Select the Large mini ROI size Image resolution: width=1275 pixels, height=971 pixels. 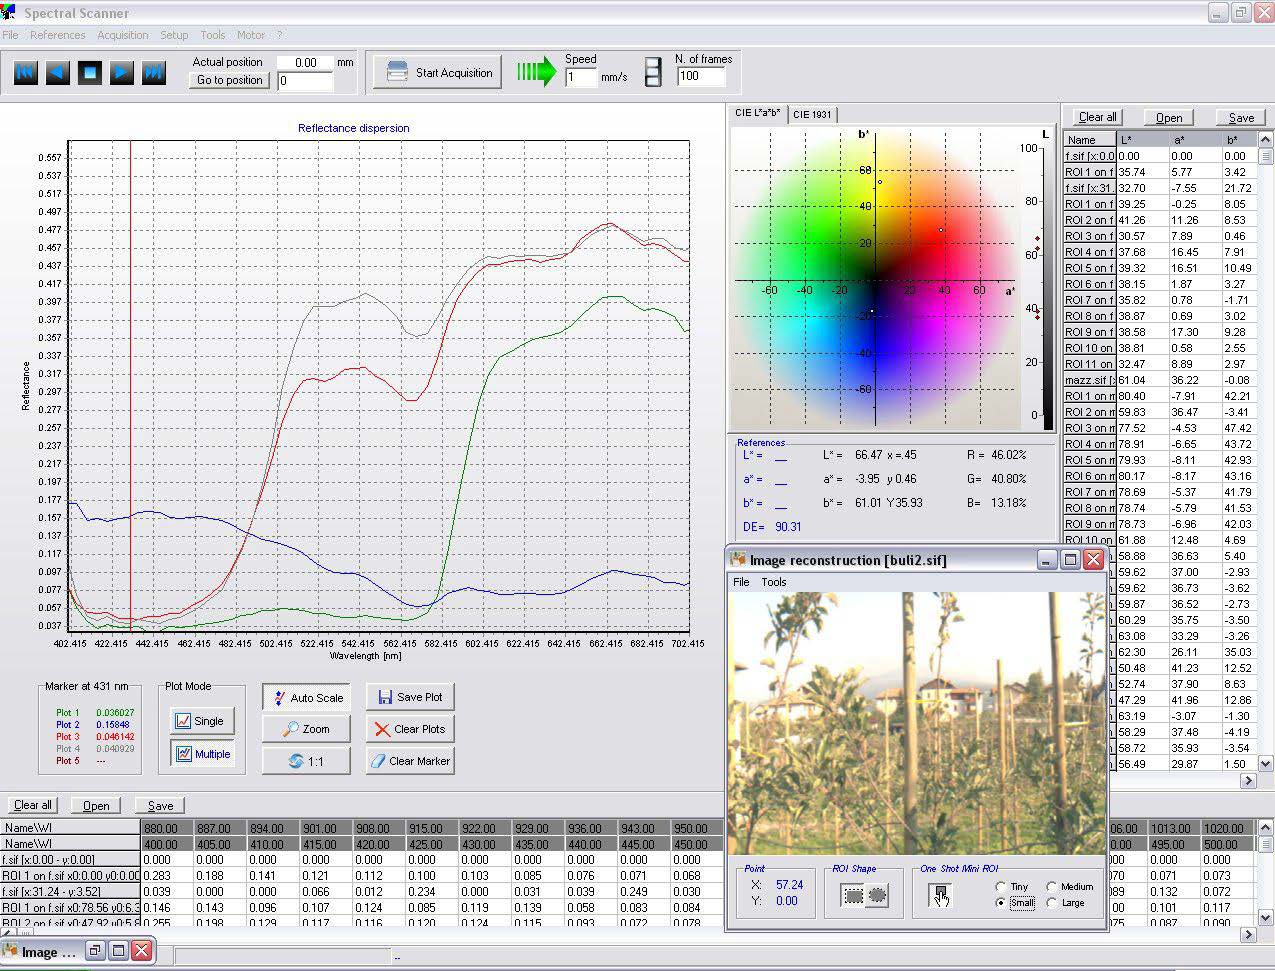coord(1051,903)
